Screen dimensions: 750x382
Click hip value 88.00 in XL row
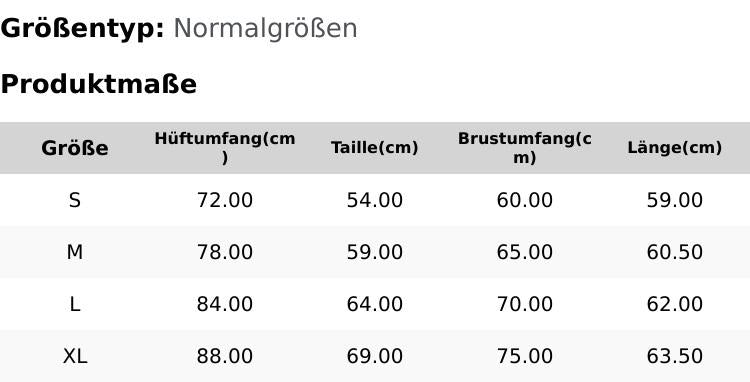tap(225, 356)
